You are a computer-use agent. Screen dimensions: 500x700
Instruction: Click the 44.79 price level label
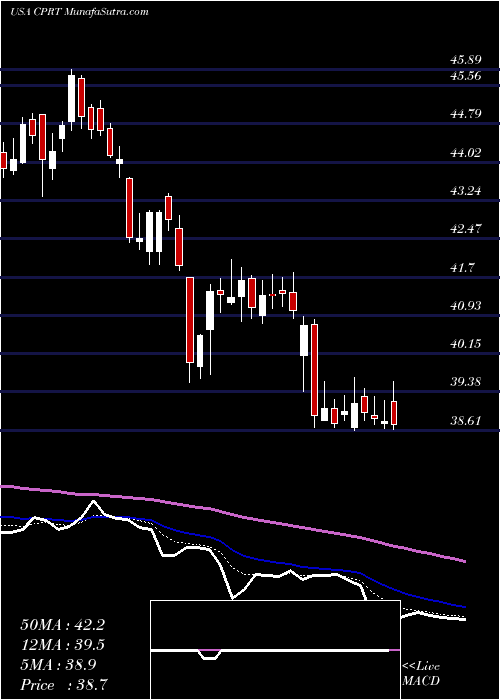pos(465,114)
